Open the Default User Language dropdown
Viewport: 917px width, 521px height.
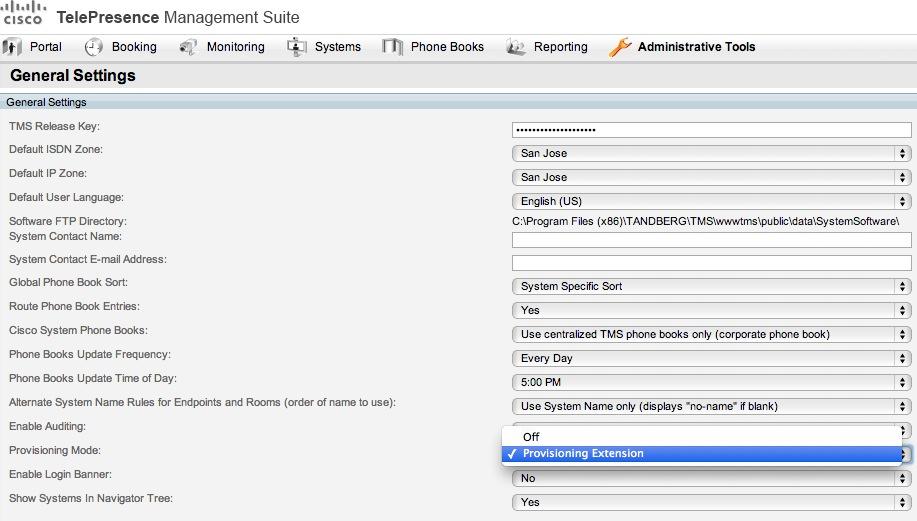click(x=711, y=201)
